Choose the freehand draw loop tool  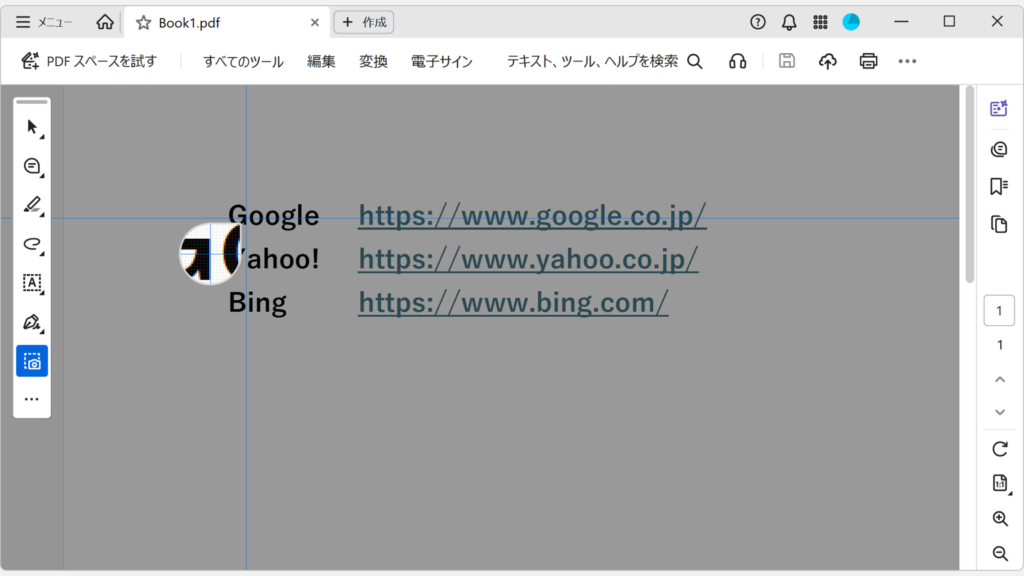[32, 244]
